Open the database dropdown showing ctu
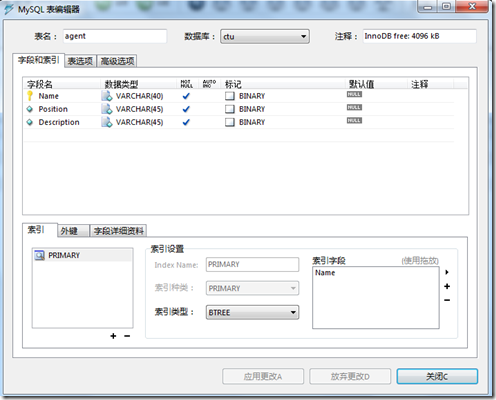496x400 pixels. point(265,36)
